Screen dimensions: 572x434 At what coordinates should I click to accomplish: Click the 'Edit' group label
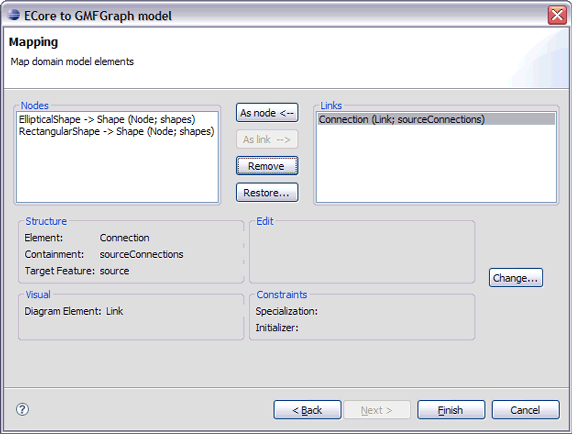pos(265,221)
